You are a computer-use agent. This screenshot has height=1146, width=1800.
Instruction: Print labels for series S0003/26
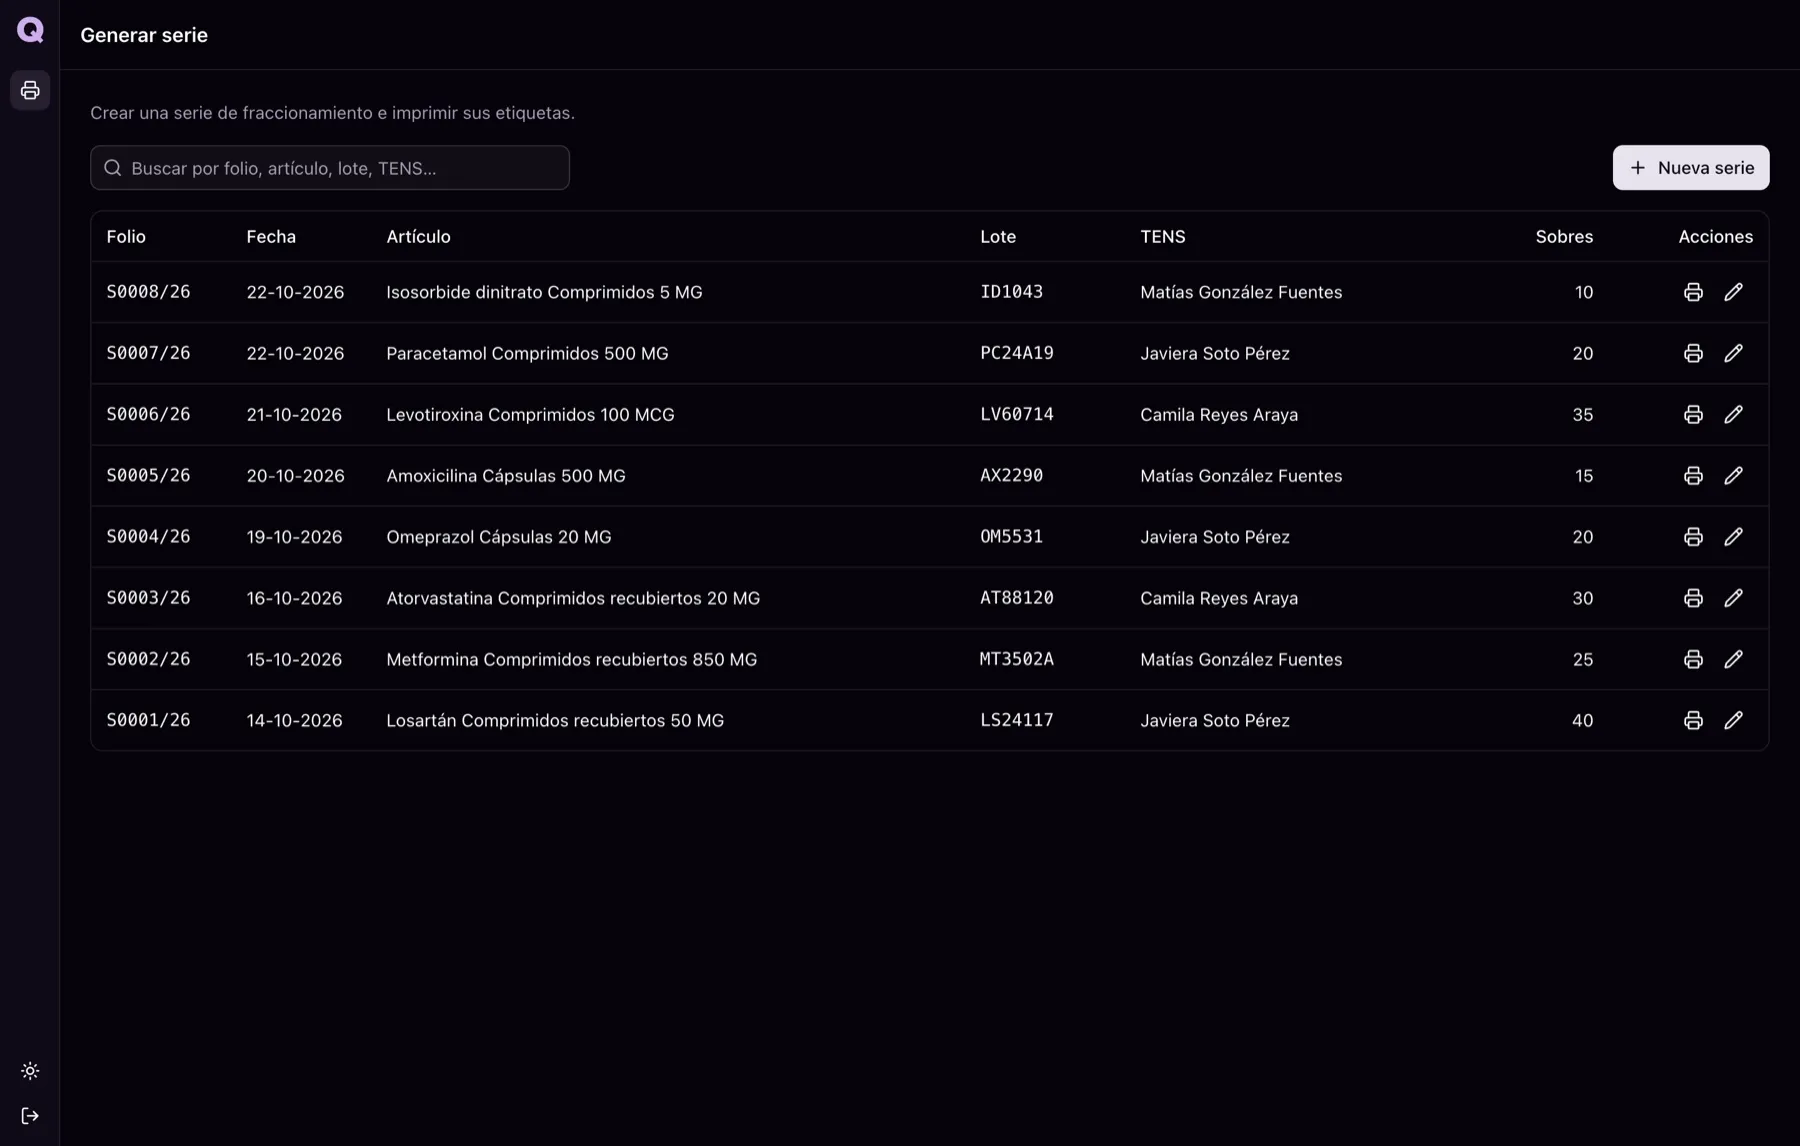coord(1693,598)
